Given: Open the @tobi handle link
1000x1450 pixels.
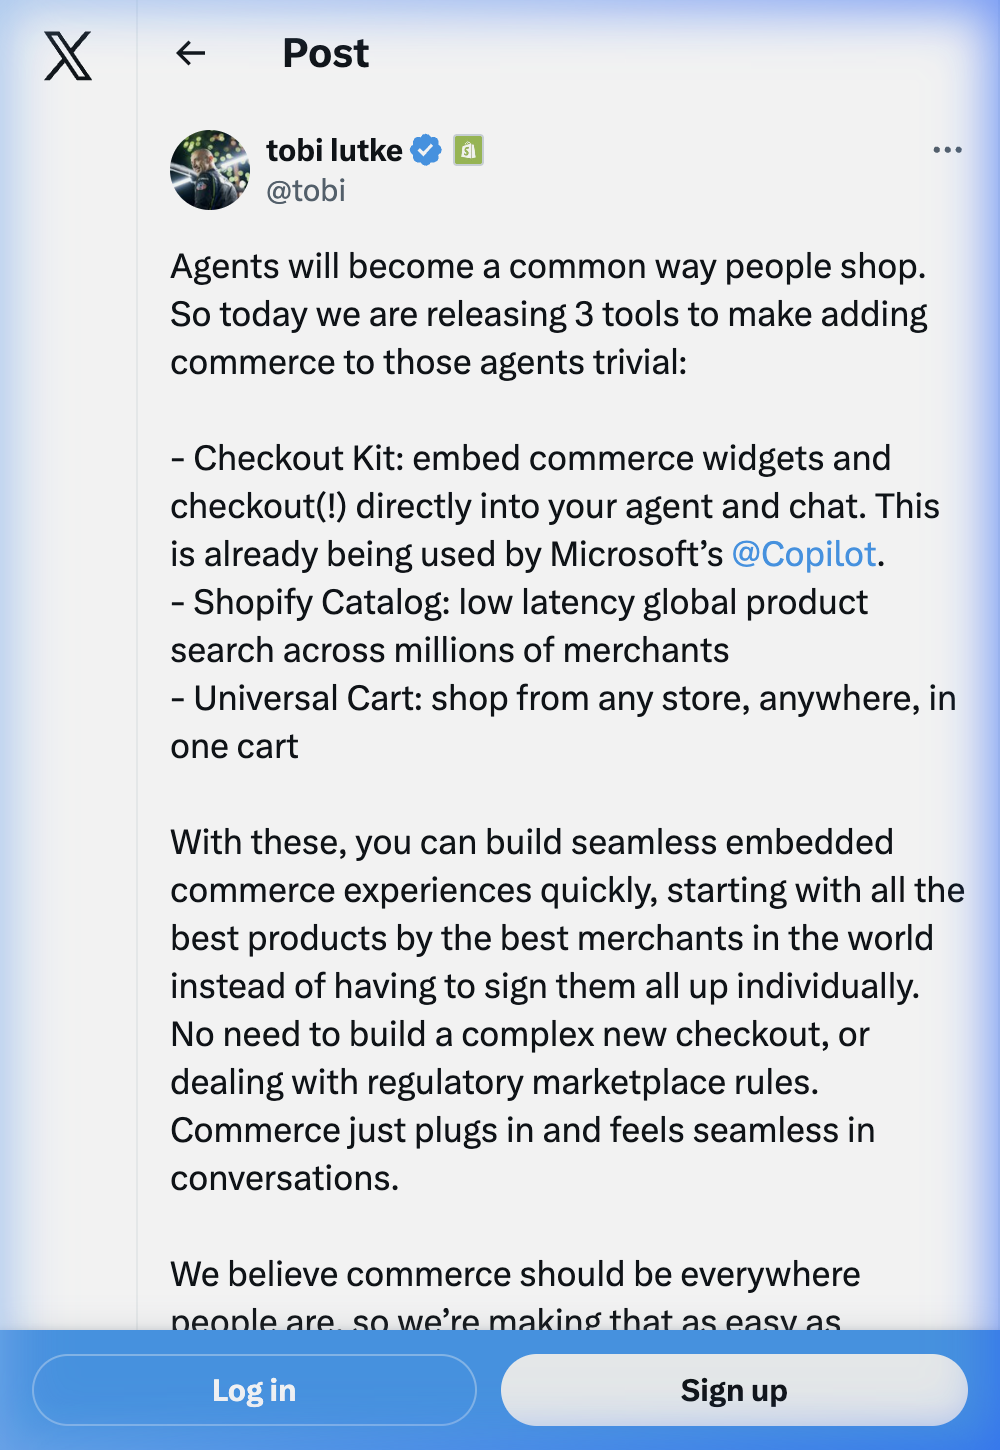Looking at the screenshot, I should [306, 190].
